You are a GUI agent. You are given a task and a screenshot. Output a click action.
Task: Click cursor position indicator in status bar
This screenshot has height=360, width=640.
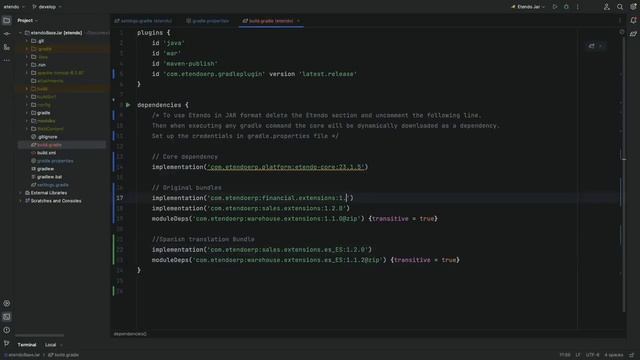click(x=565, y=355)
